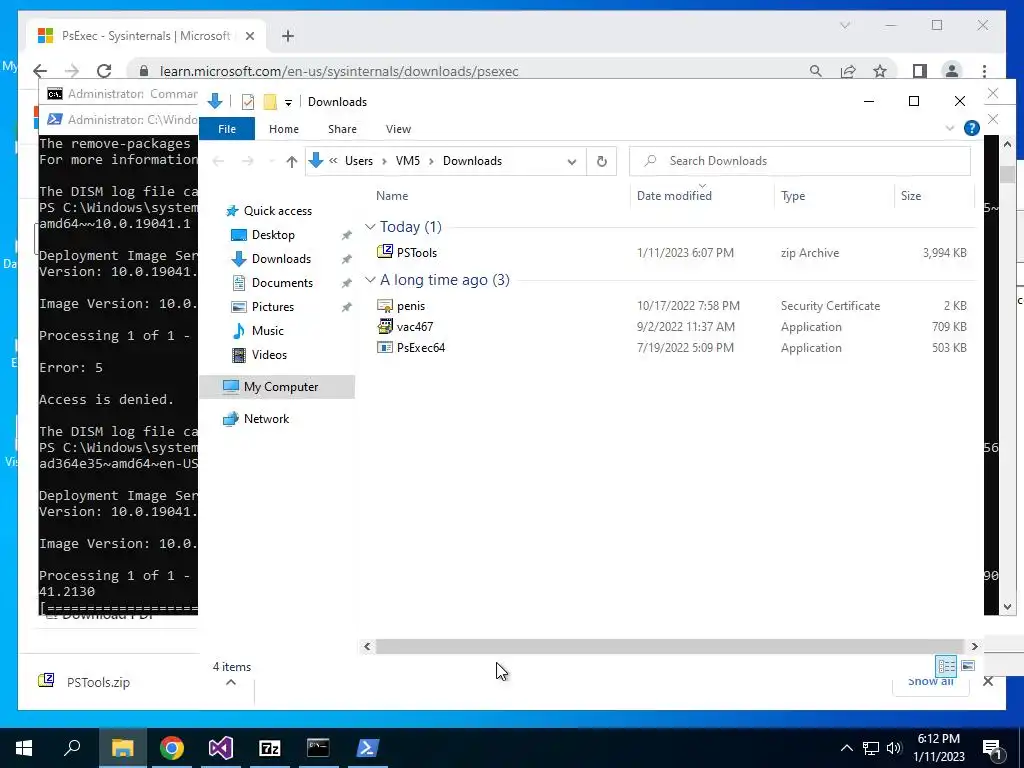Collapse the Today group
This screenshot has width=1024, height=768.
tap(370, 227)
